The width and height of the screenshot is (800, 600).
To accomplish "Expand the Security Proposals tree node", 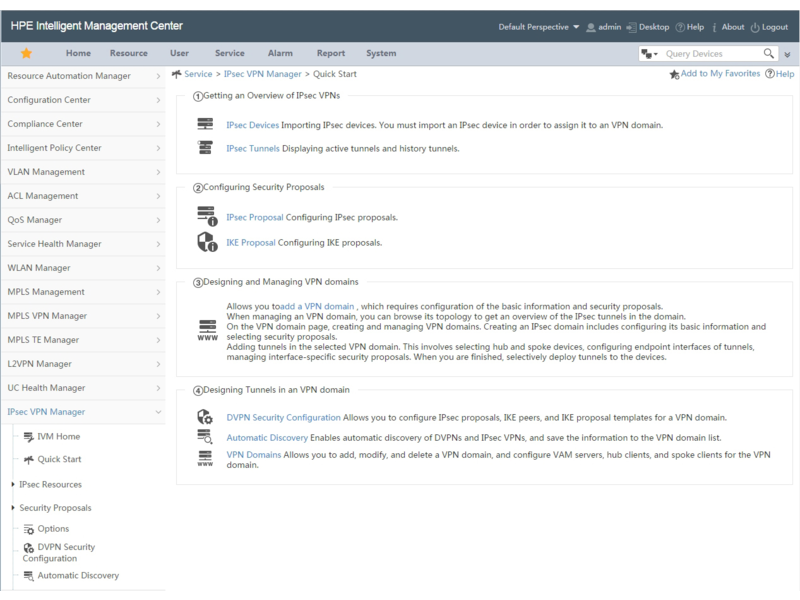I will [13, 508].
